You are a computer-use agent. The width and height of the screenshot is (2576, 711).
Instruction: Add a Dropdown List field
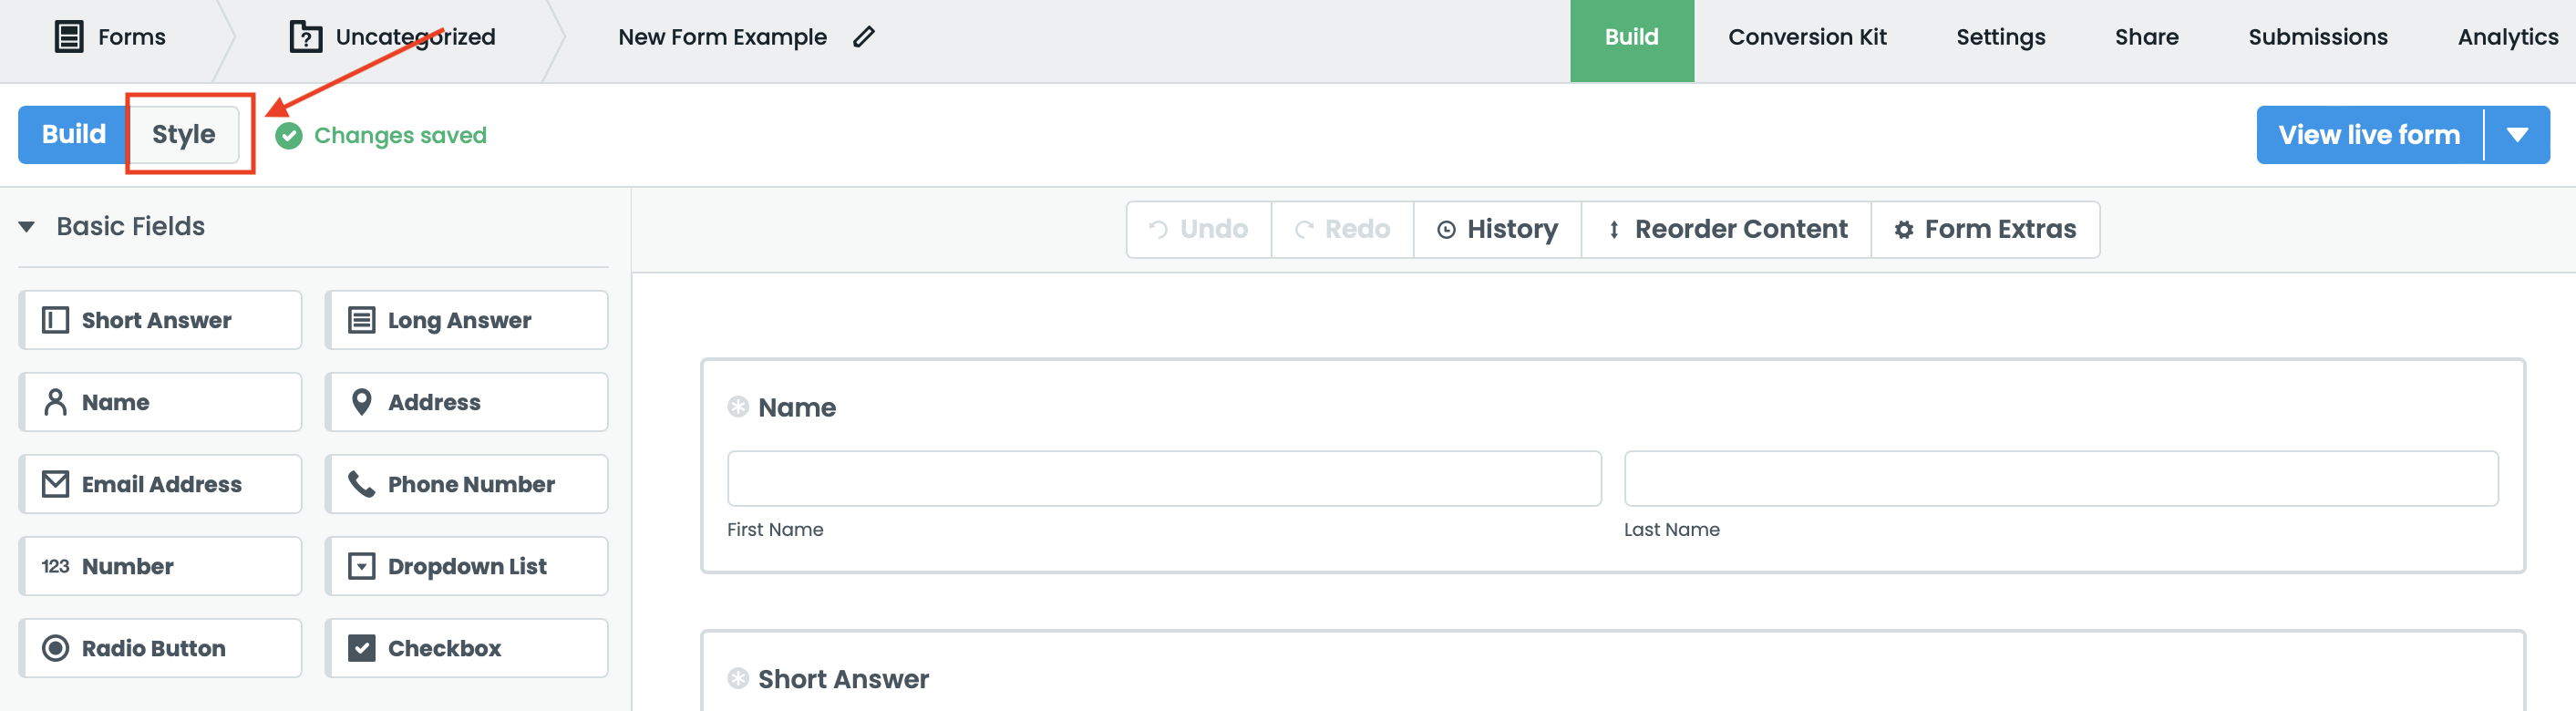point(466,566)
